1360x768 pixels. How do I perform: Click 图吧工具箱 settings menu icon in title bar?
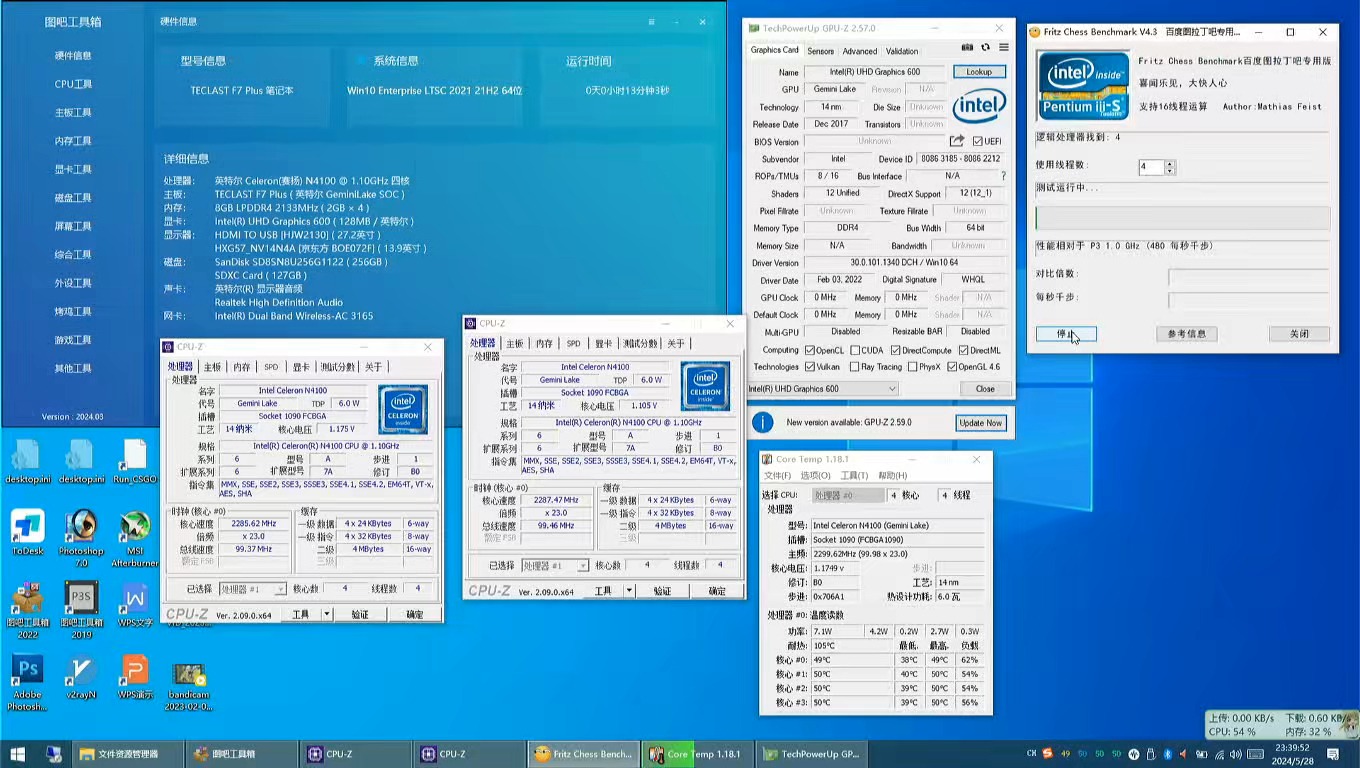click(x=652, y=21)
